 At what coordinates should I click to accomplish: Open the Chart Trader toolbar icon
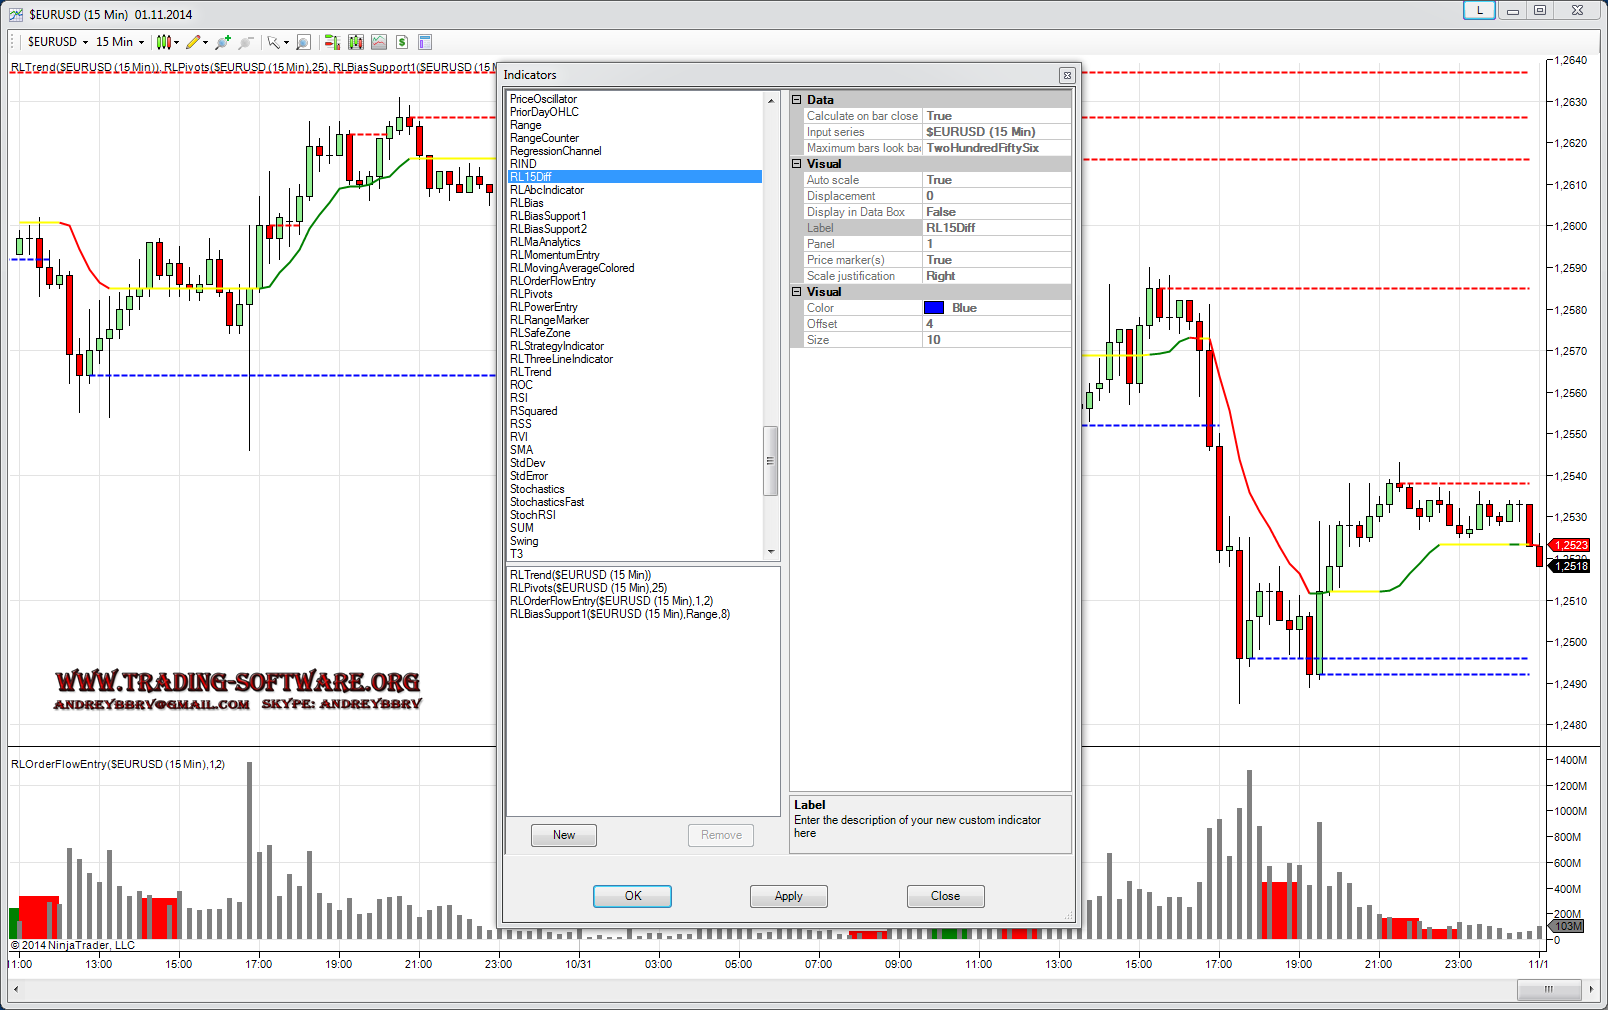tap(332, 42)
